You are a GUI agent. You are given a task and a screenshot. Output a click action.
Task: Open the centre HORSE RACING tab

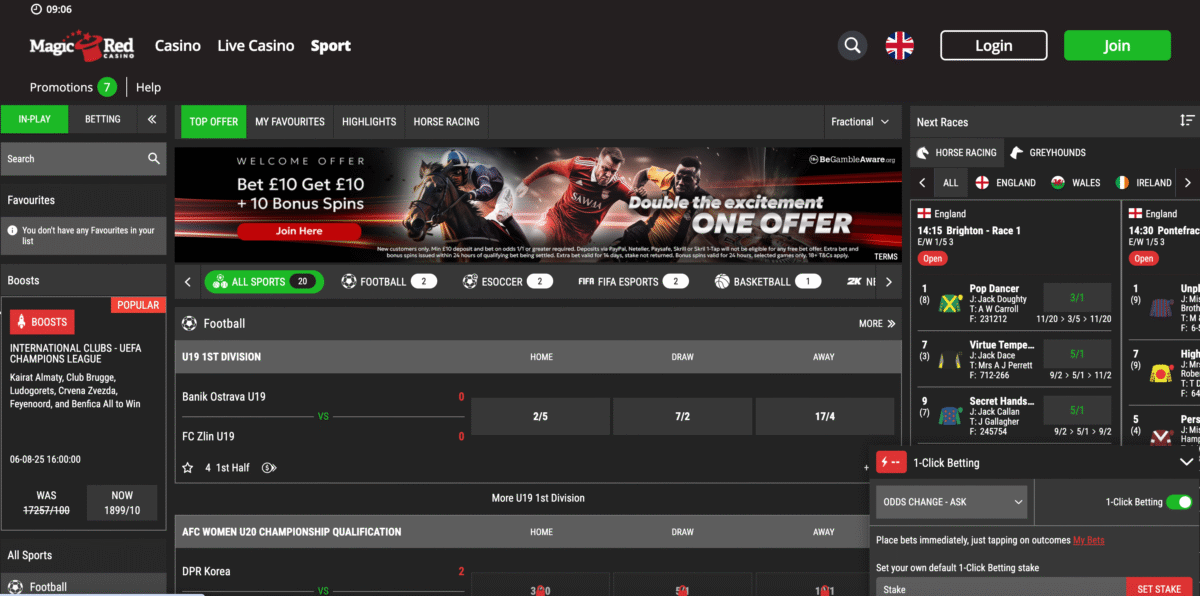coord(446,122)
